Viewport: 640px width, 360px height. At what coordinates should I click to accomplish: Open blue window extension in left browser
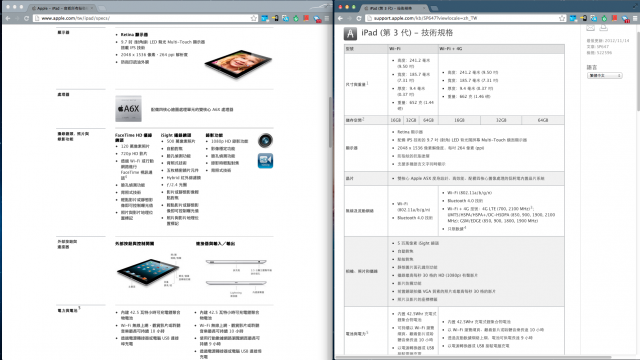pyautogui.click(x=265, y=18)
